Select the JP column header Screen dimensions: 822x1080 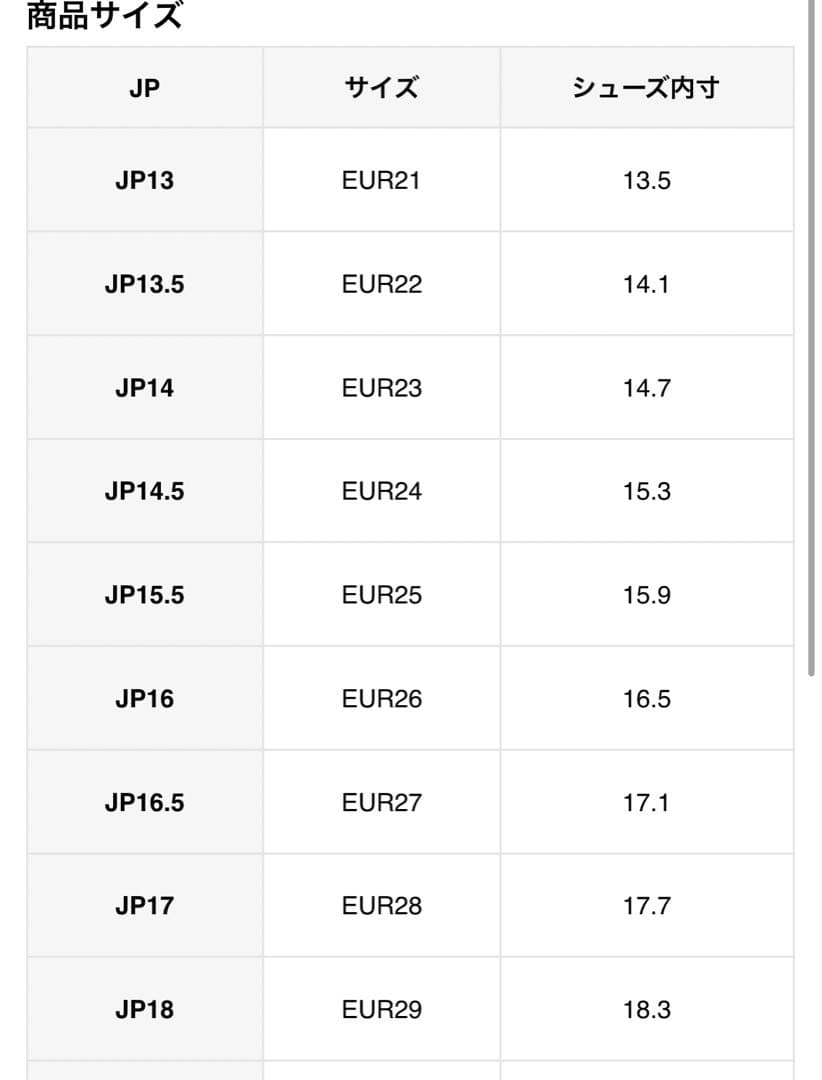(144, 88)
